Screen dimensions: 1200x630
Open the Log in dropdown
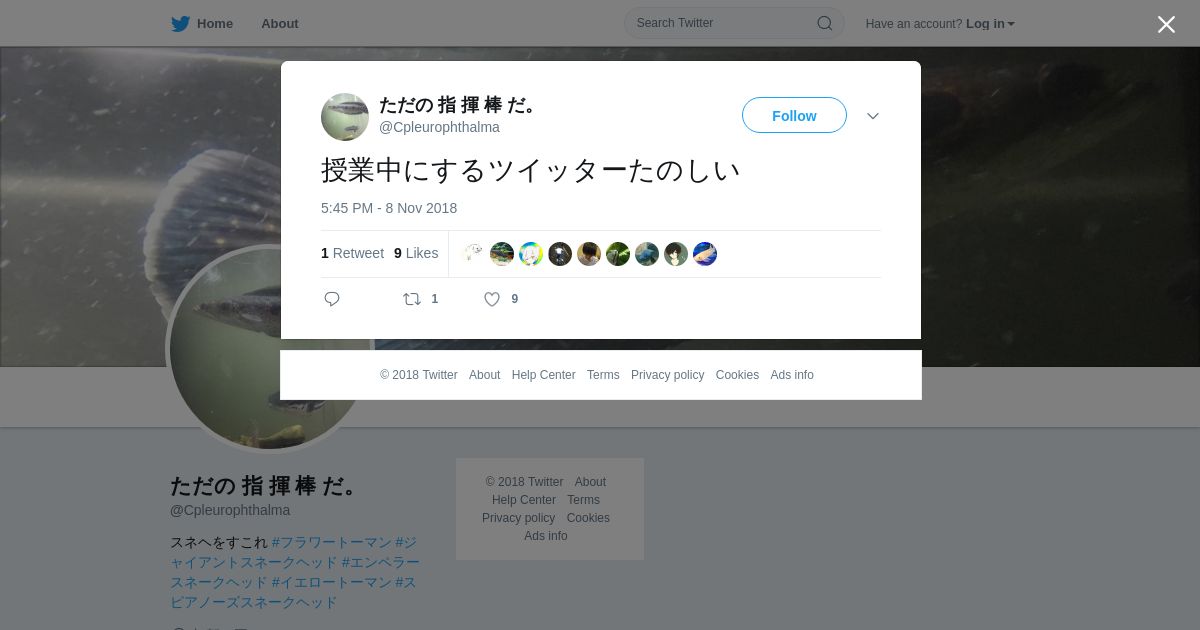[x=990, y=24]
